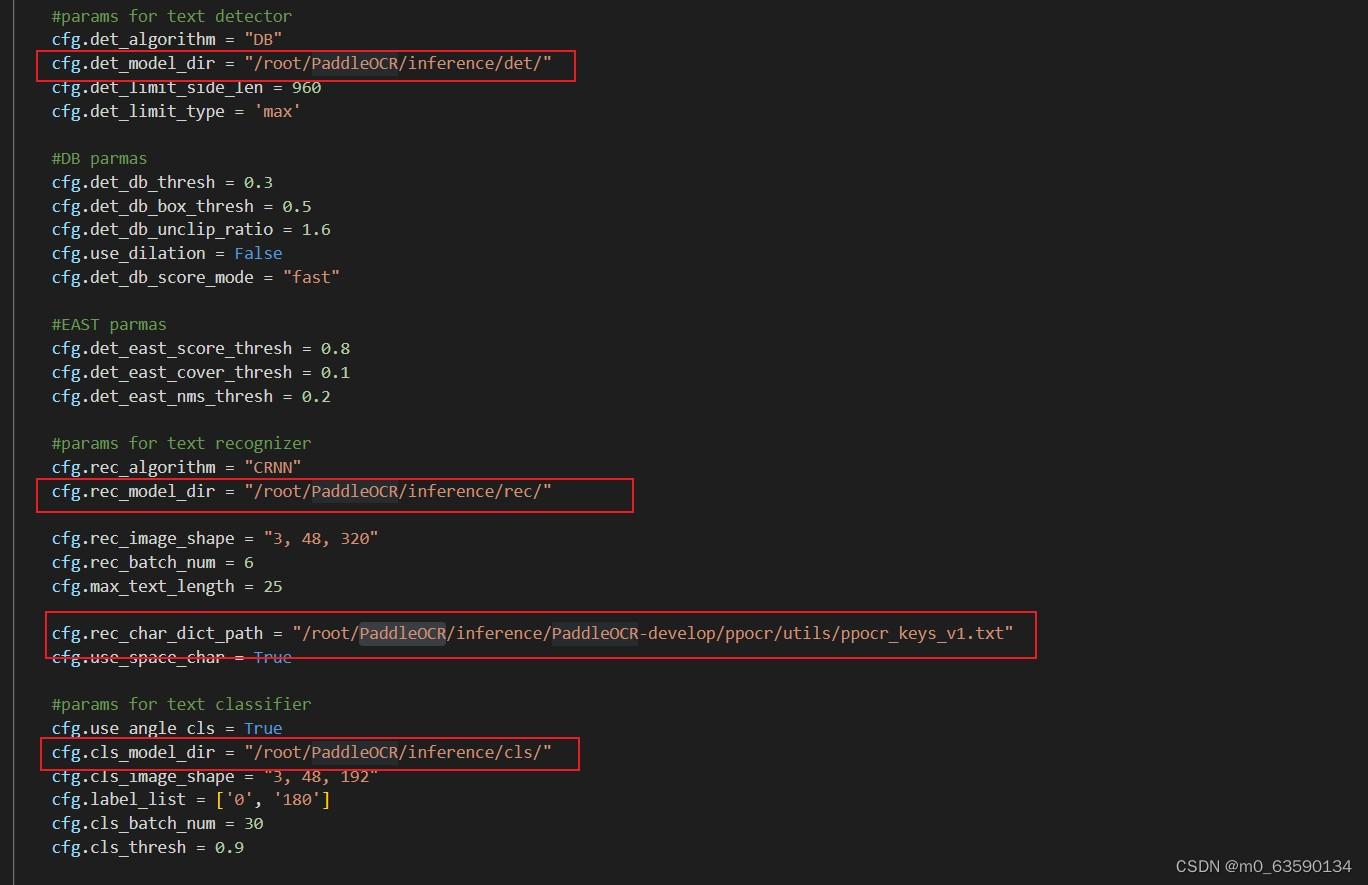
Task: Click the '#params for text recognizer' comment
Action: pos(182,443)
